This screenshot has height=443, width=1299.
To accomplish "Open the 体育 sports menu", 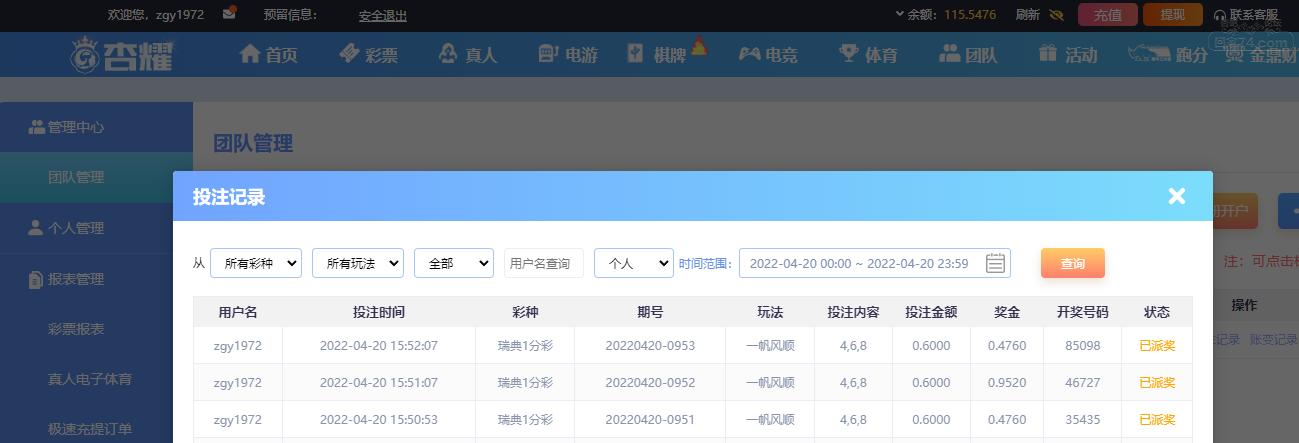I will click(x=868, y=55).
